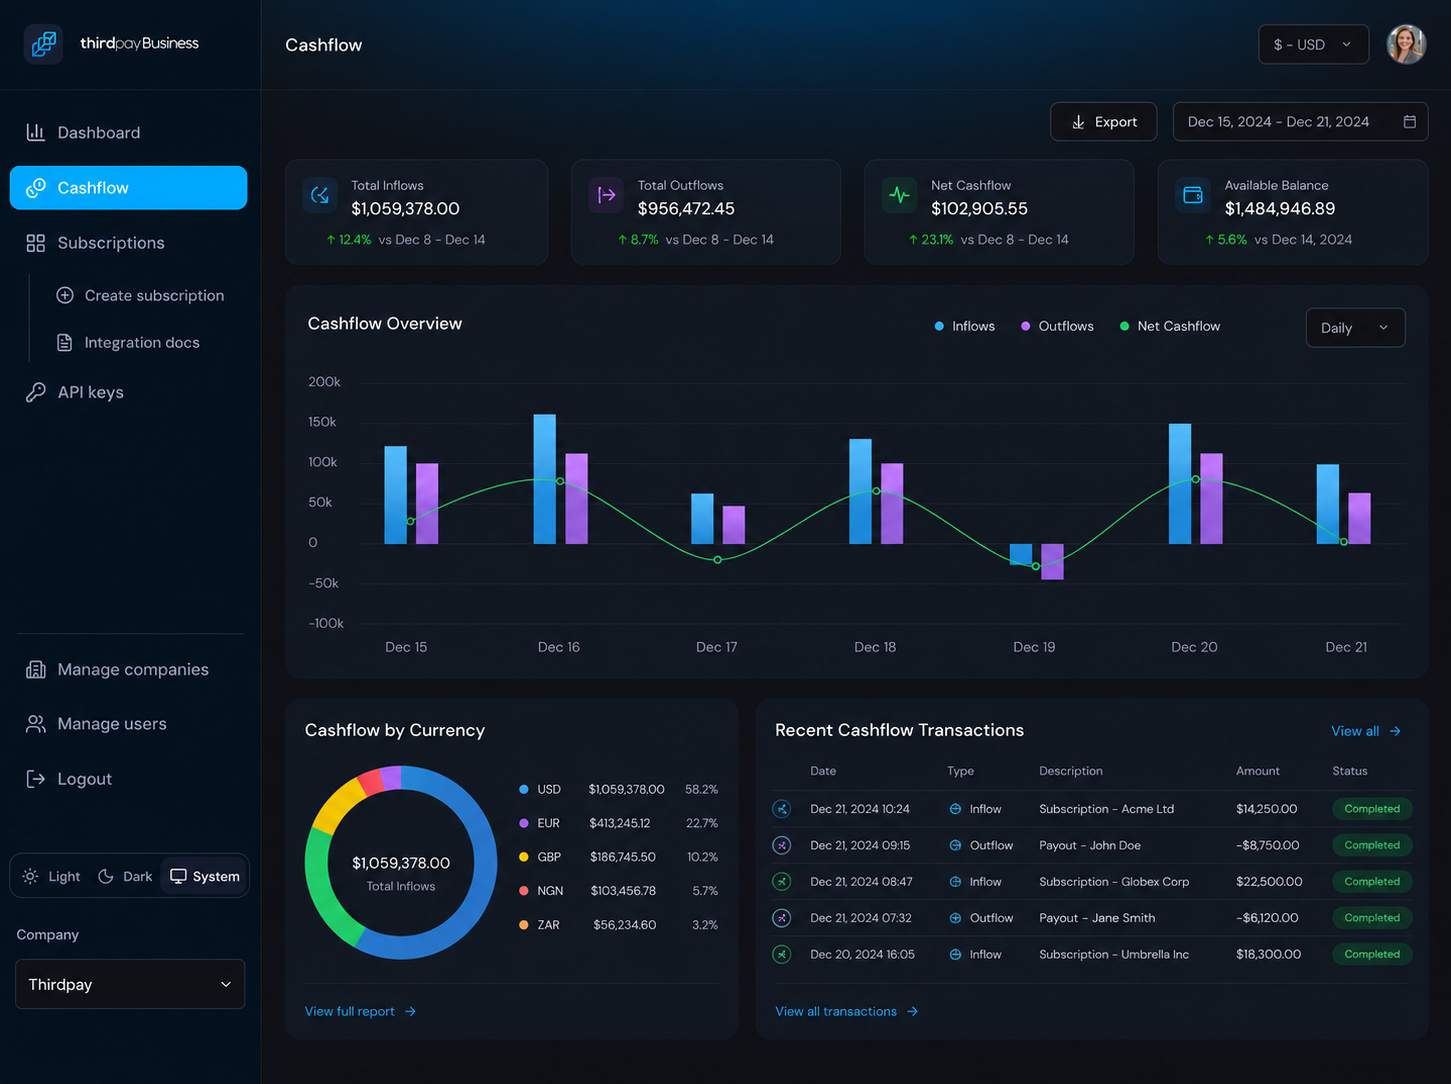This screenshot has height=1084, width=1451.
Task: Switch theme to Light
Action: point(51,876)
